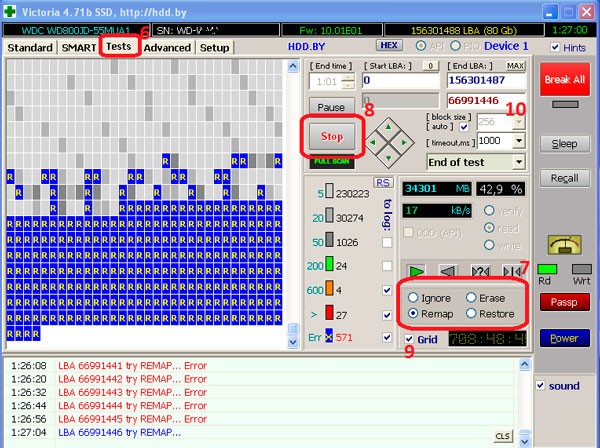This screenshot has width=600, height=448.
Task: Toggle the sound checkbox
Action: click(x=540, y=385)
